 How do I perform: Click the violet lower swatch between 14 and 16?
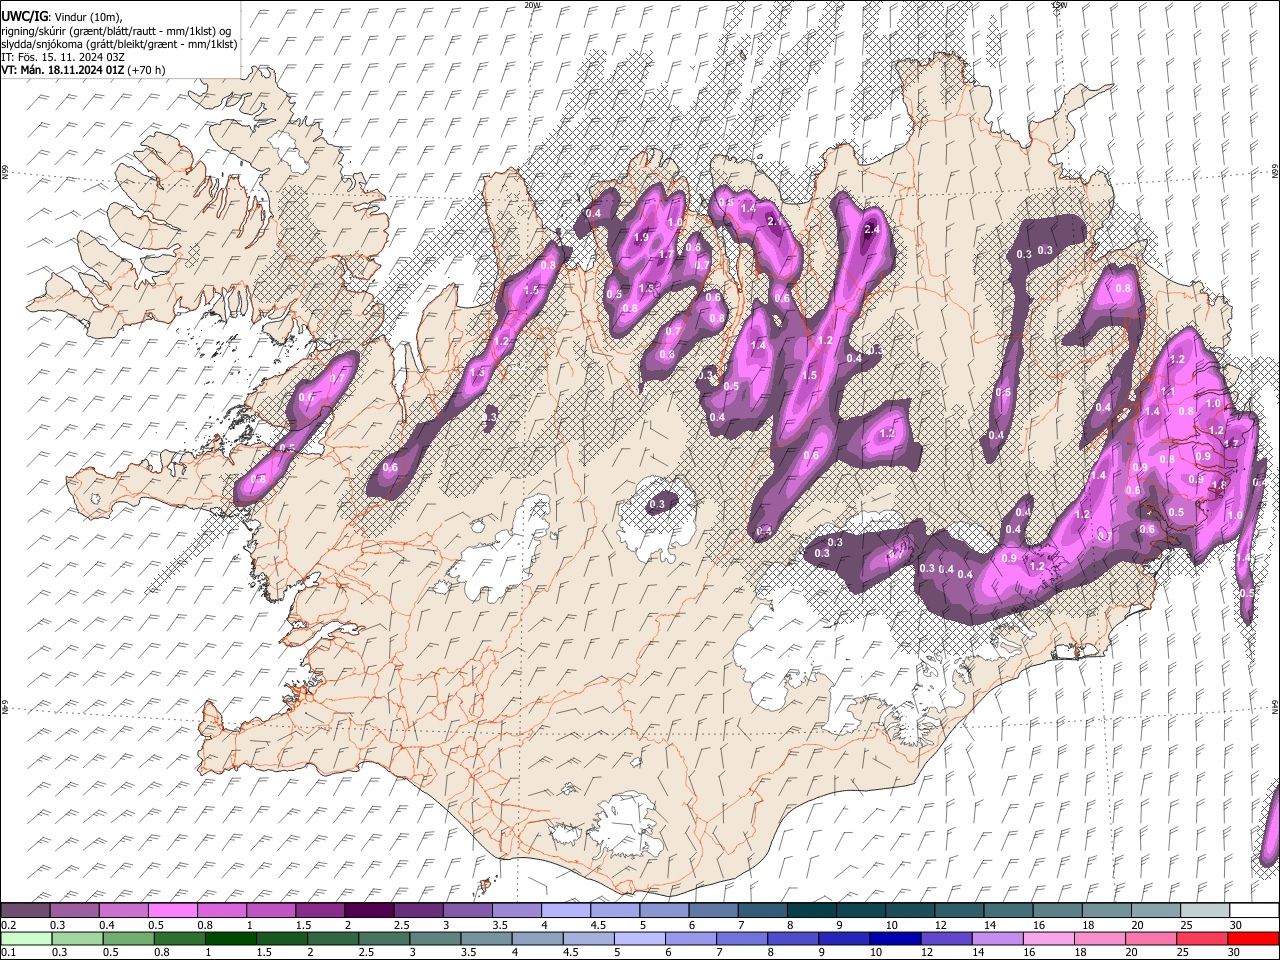996,938
